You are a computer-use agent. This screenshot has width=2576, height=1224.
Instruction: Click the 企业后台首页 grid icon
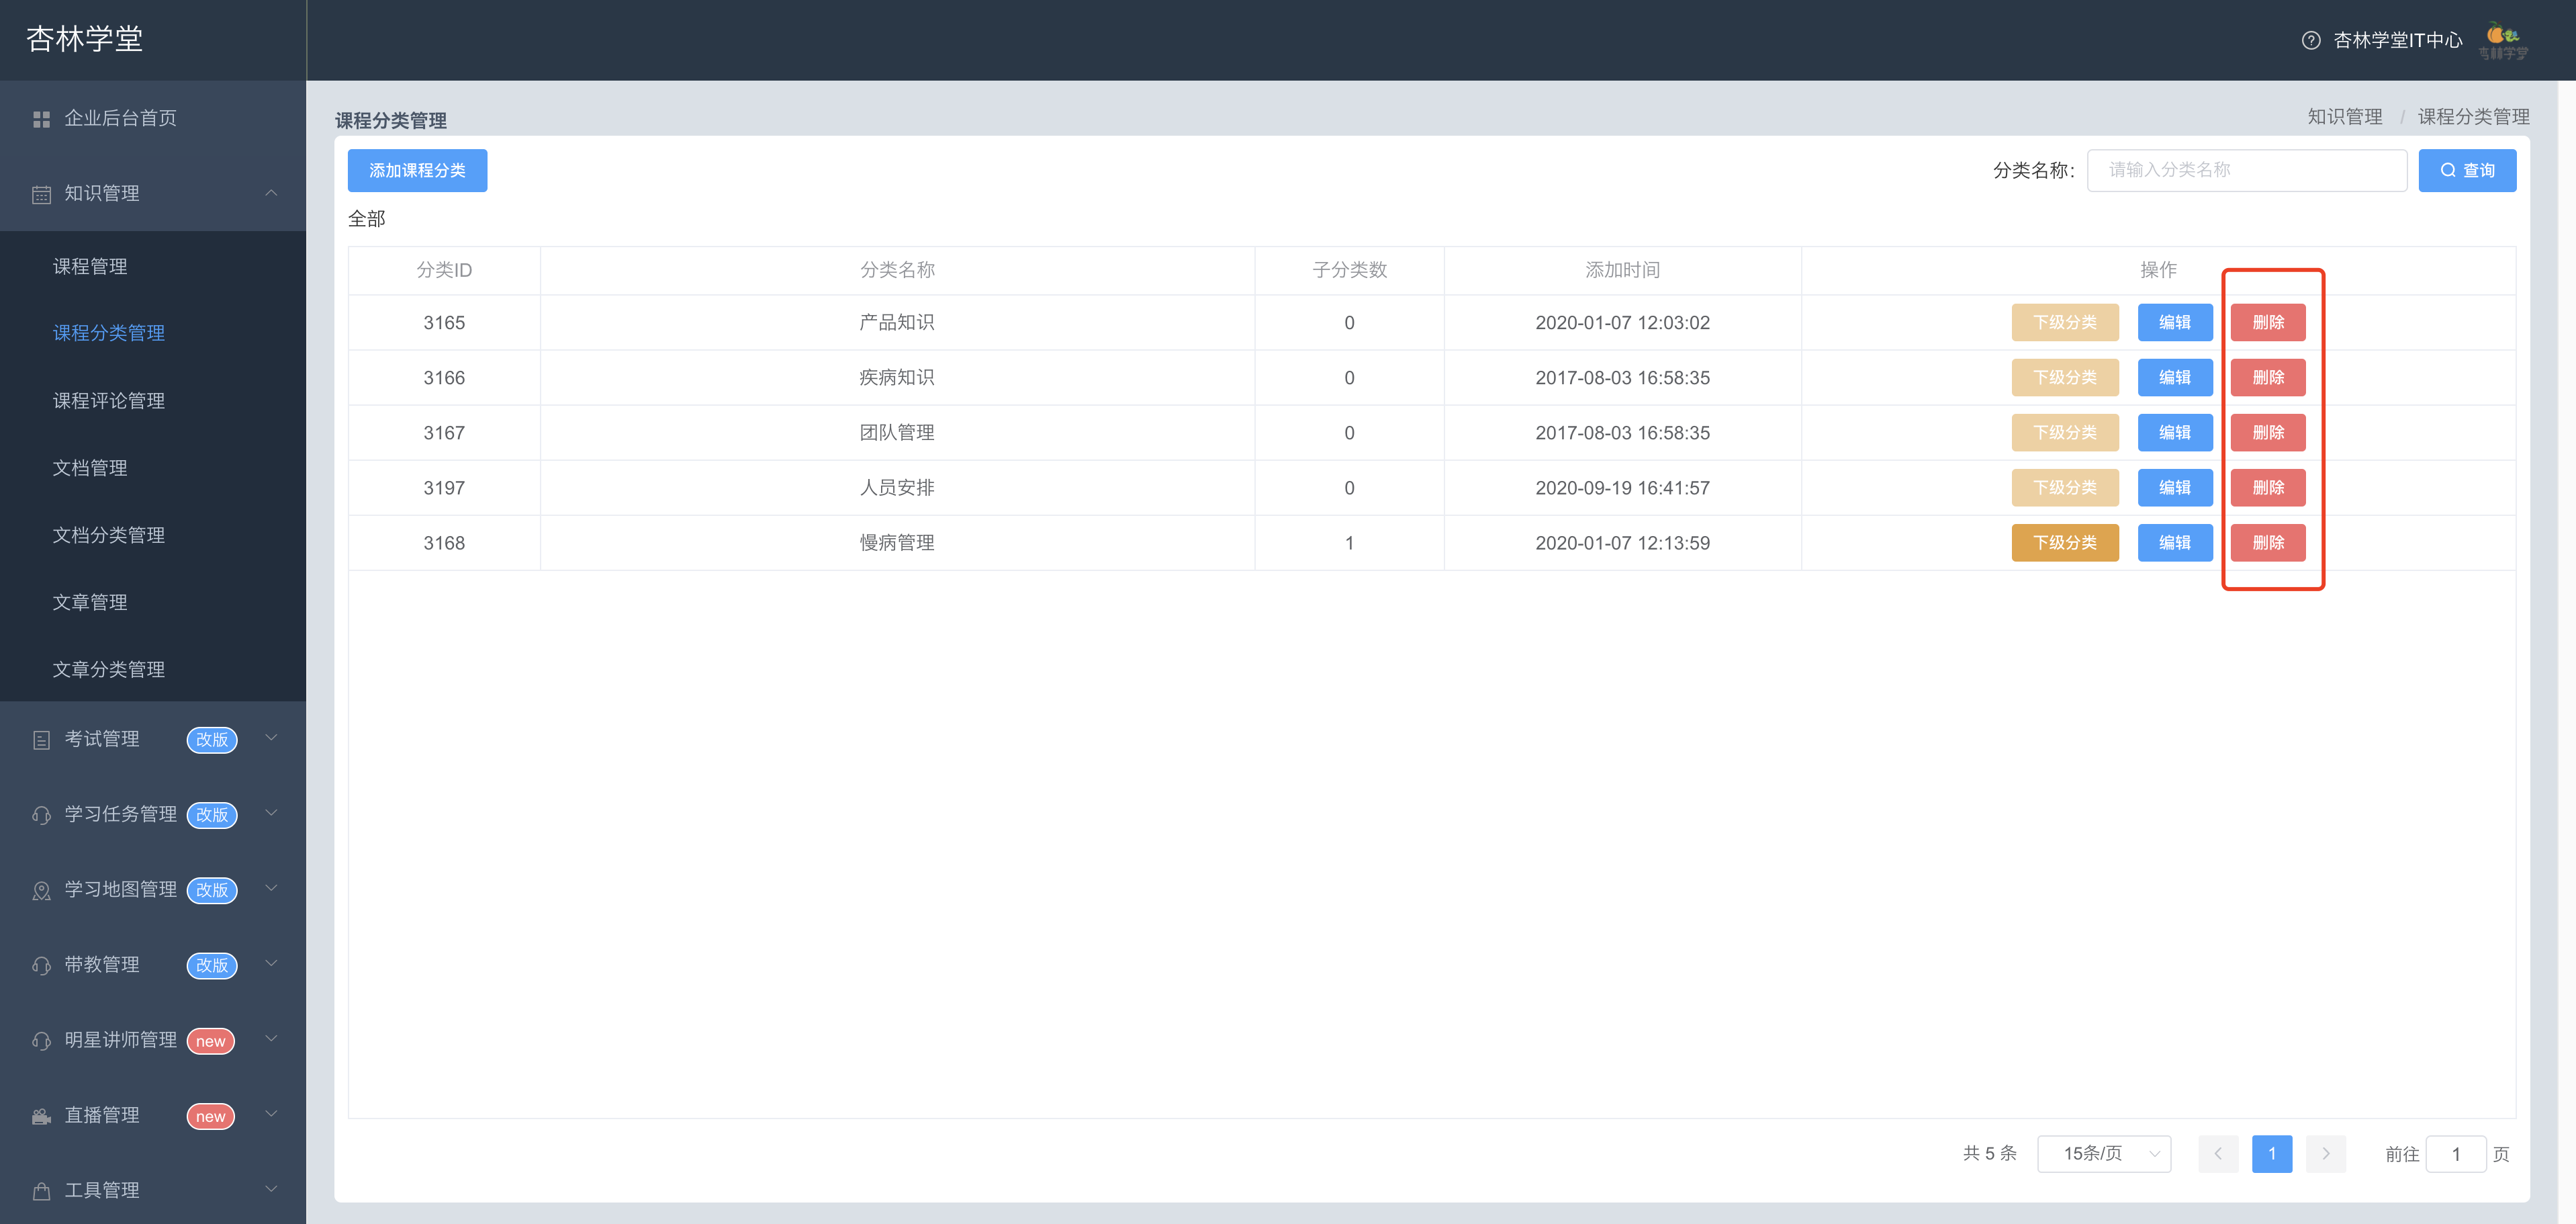click(41, 119)
